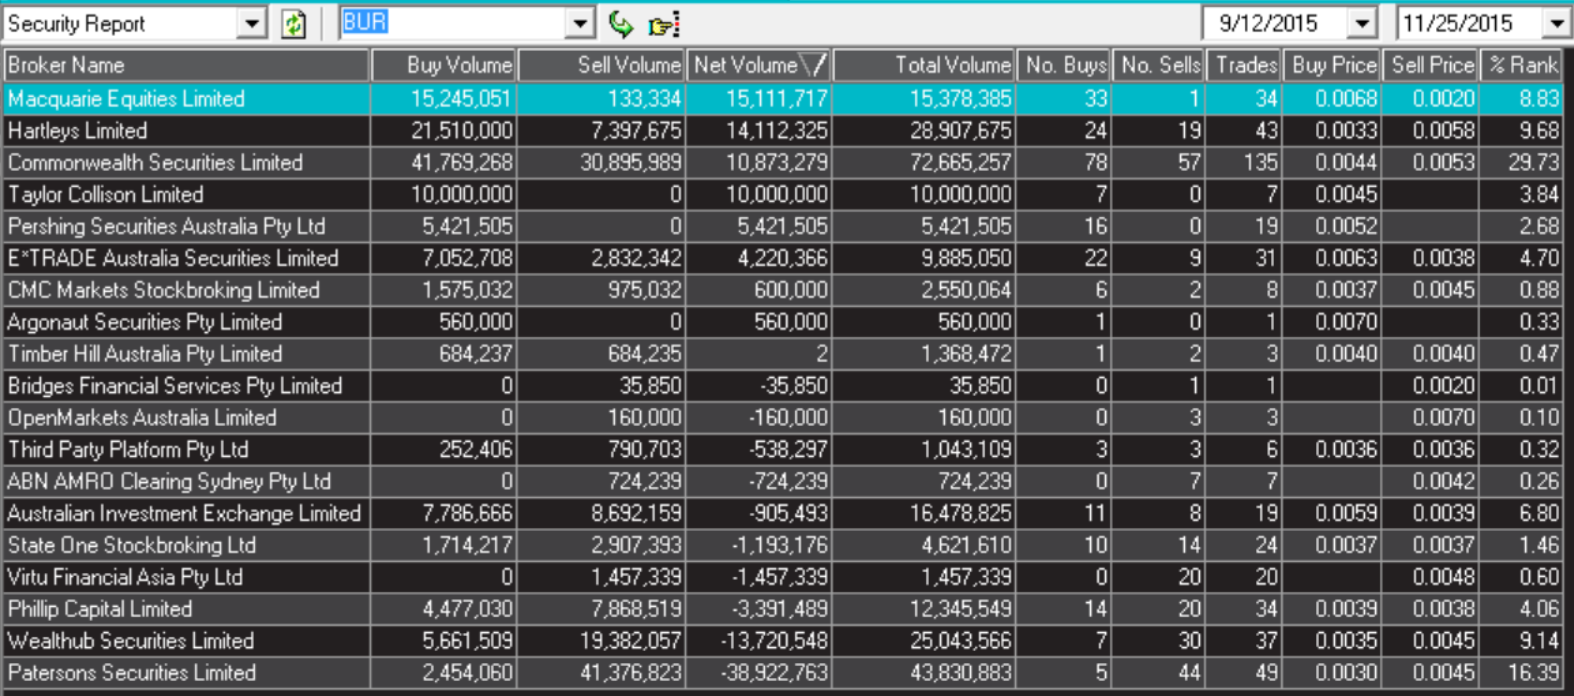1574x696 pixels.
Task: Select Third Party Platform Pty Ltd
Action: 128,450
